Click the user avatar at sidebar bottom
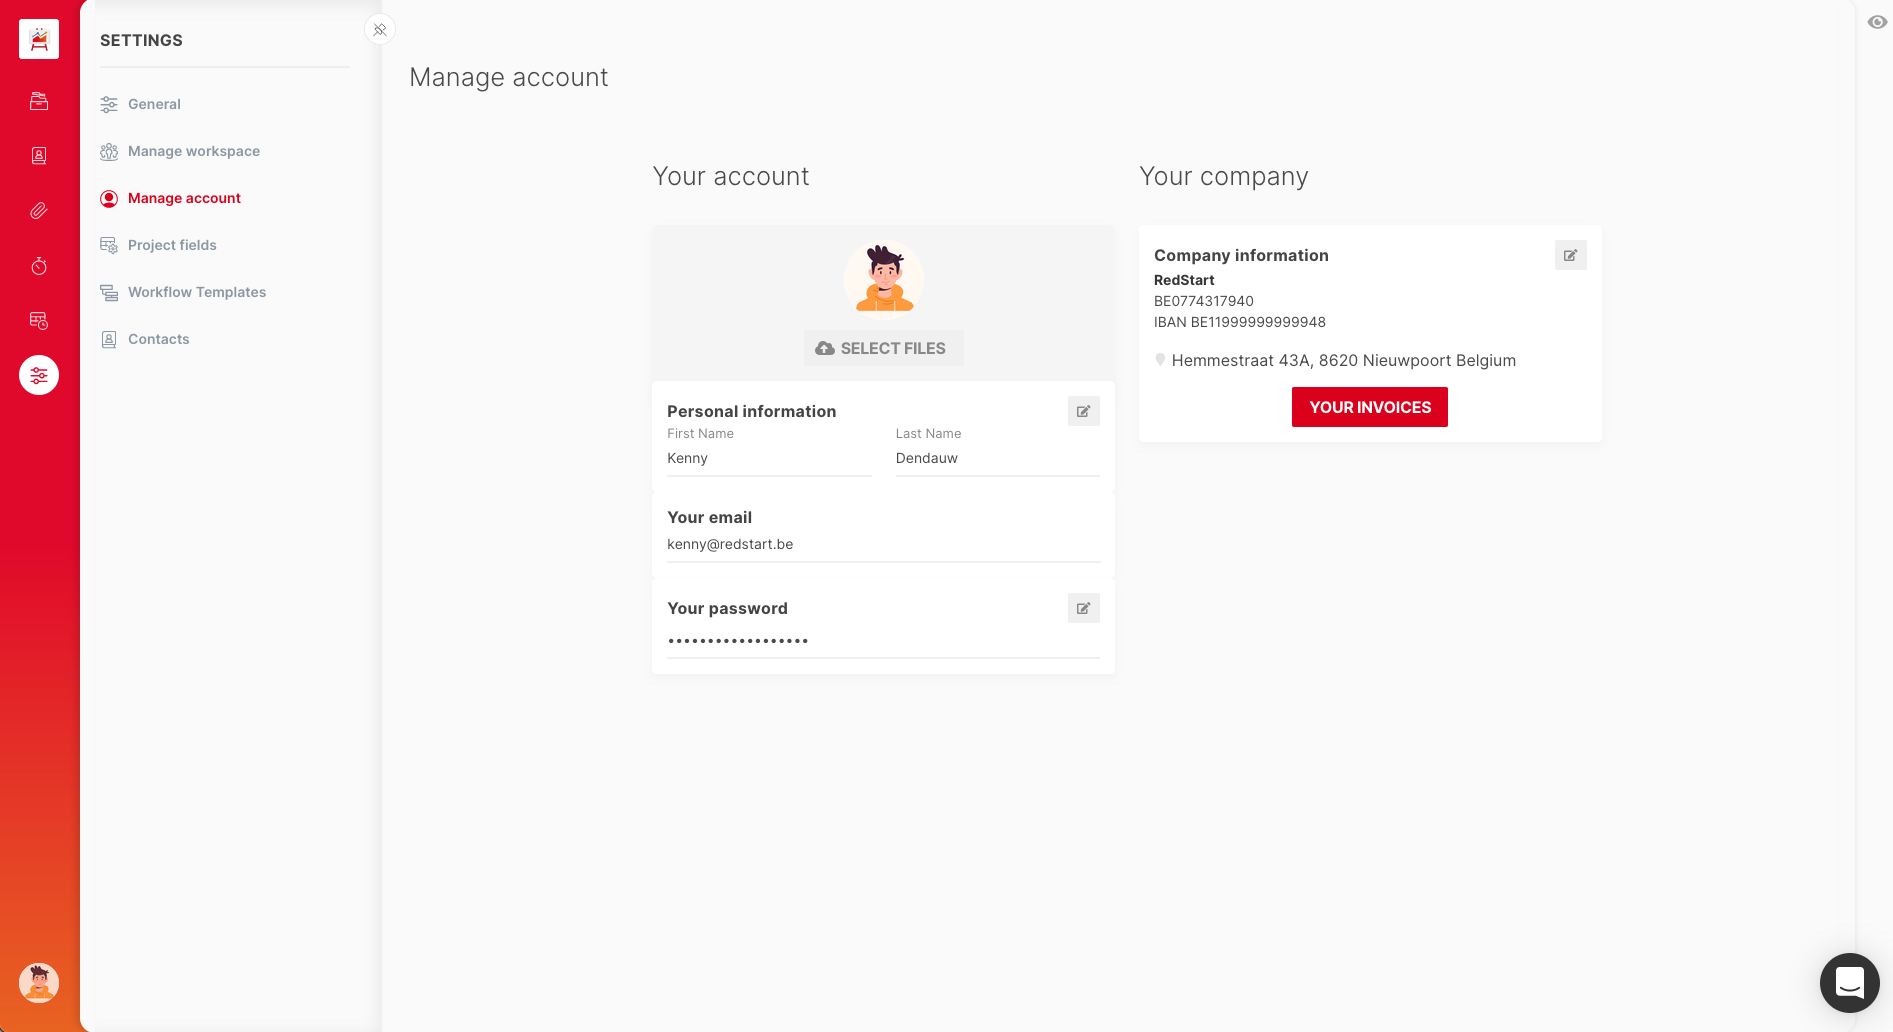This screenshot has height=1032, width=1893. tap(39, 983)
